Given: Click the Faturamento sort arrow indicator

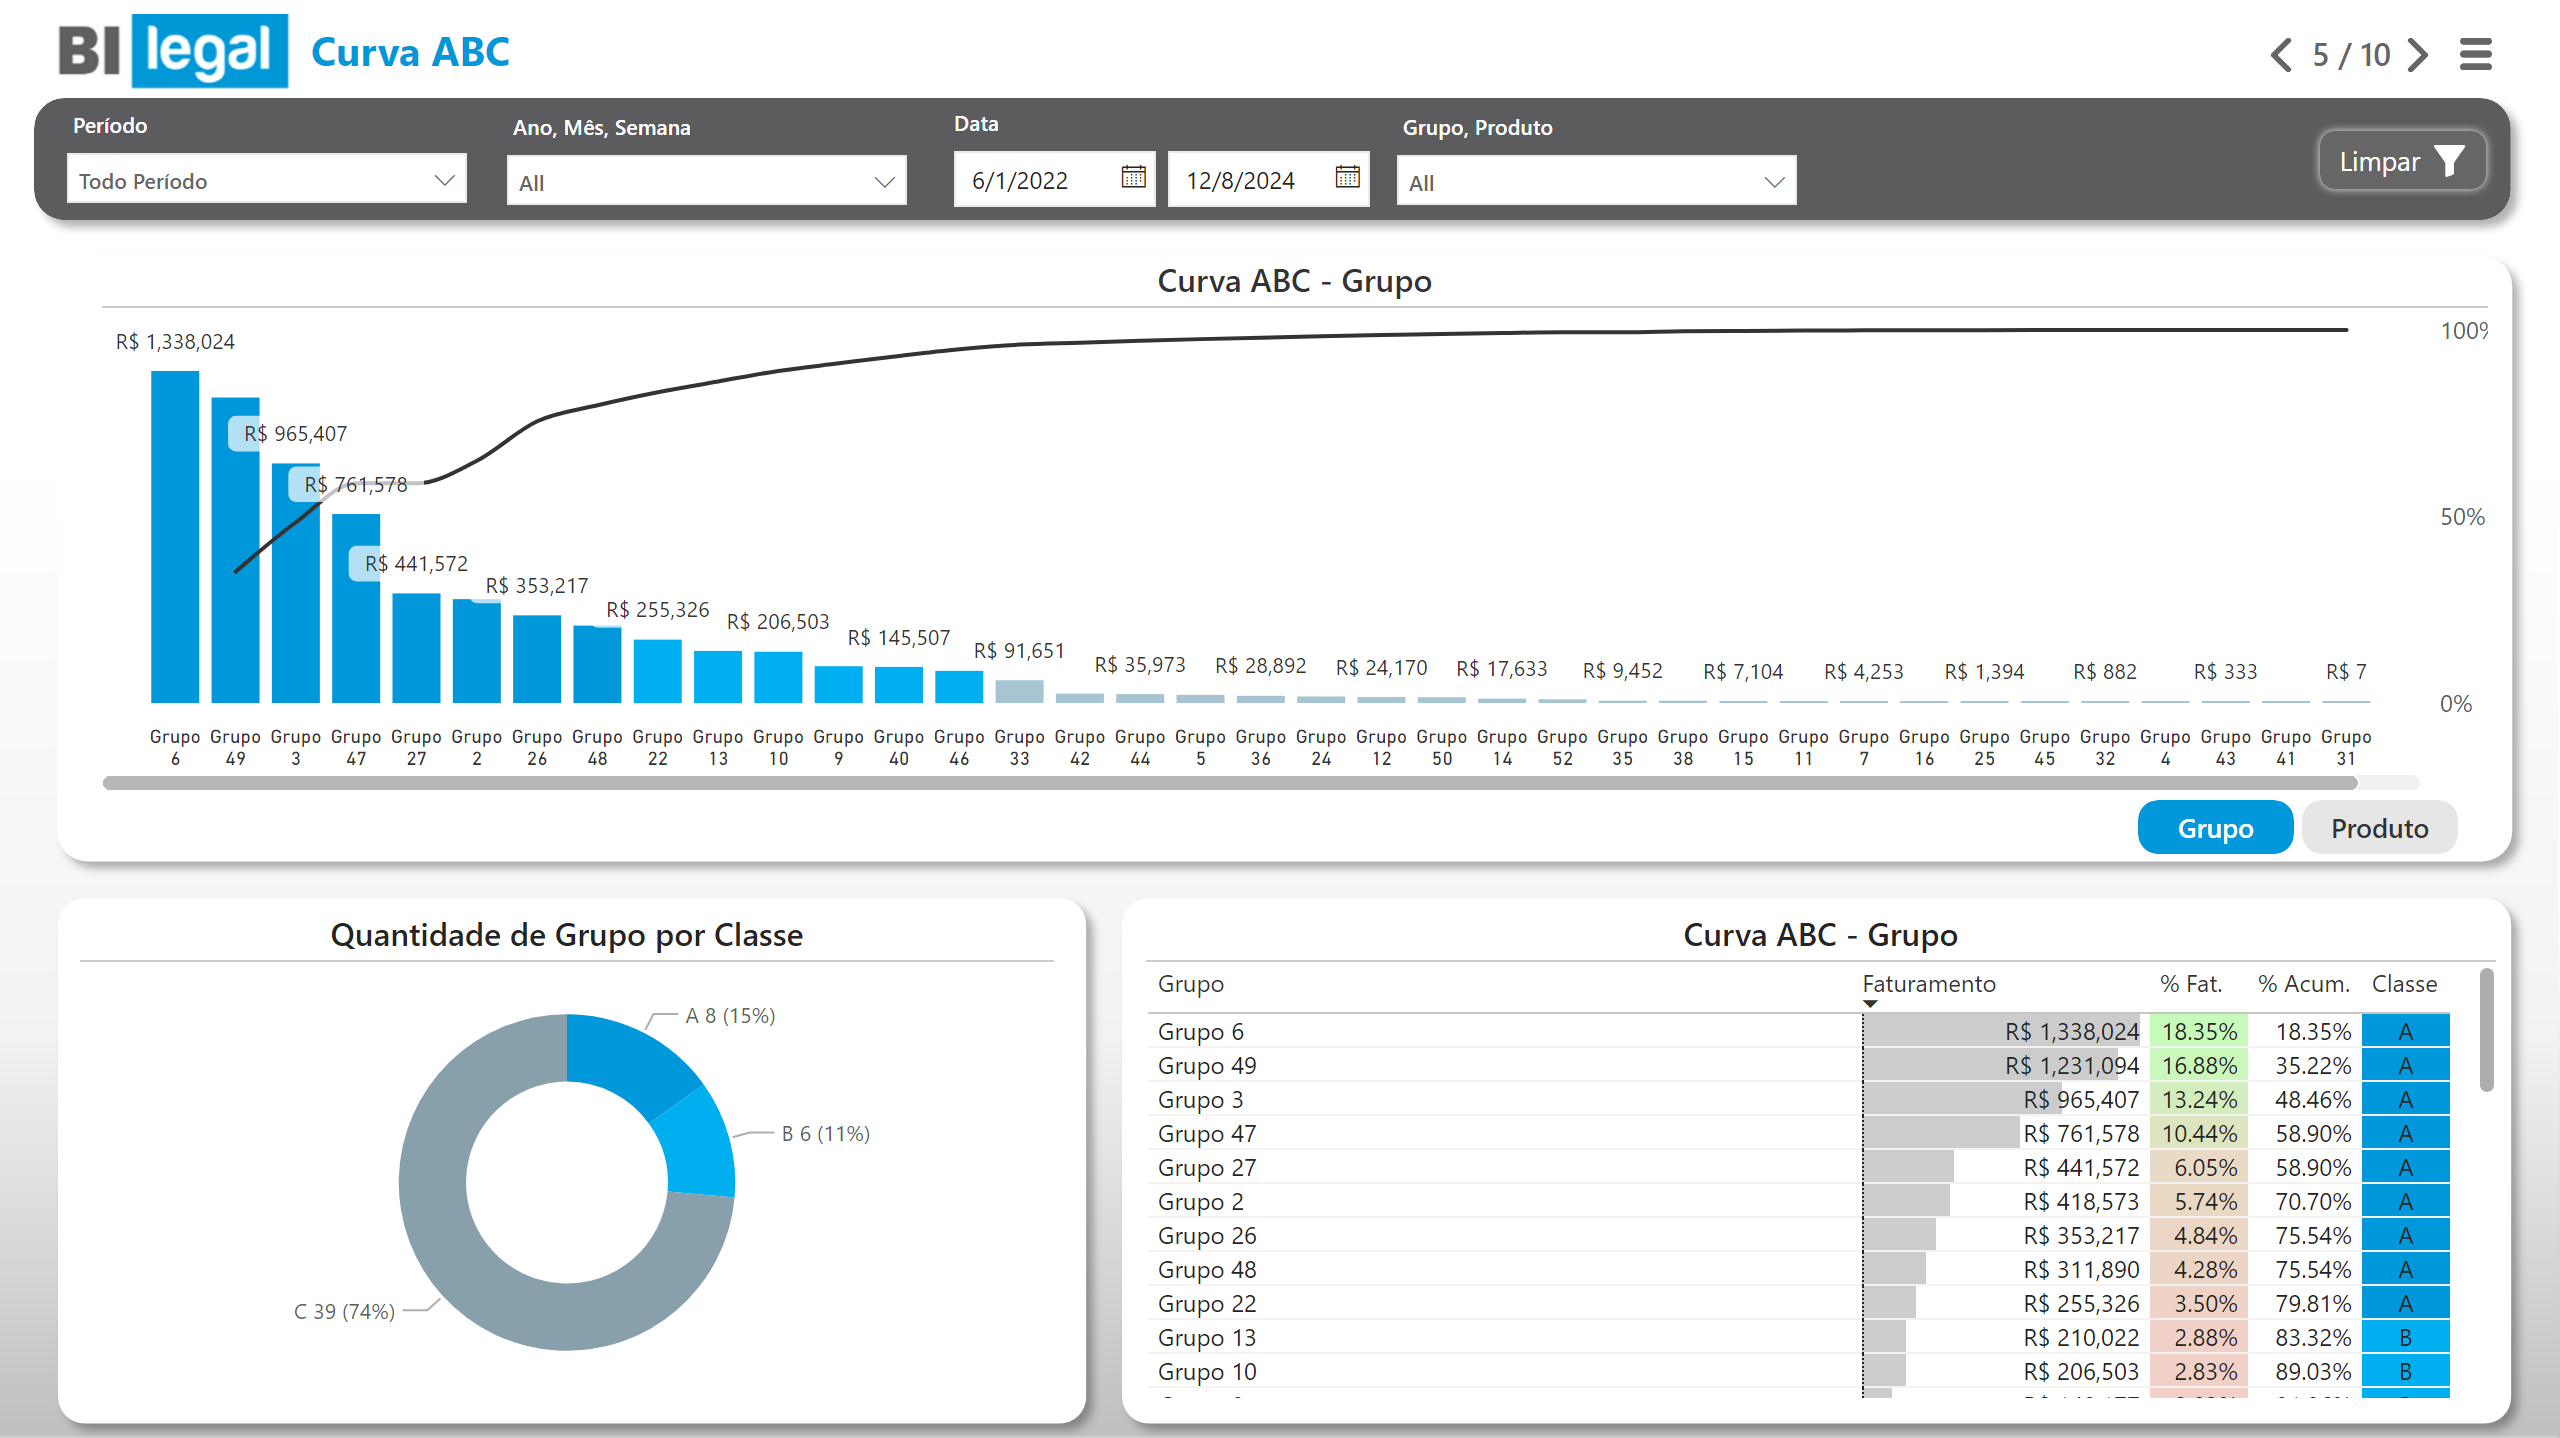Looking at the screenshot, I should click(x=1870, y=1004).
